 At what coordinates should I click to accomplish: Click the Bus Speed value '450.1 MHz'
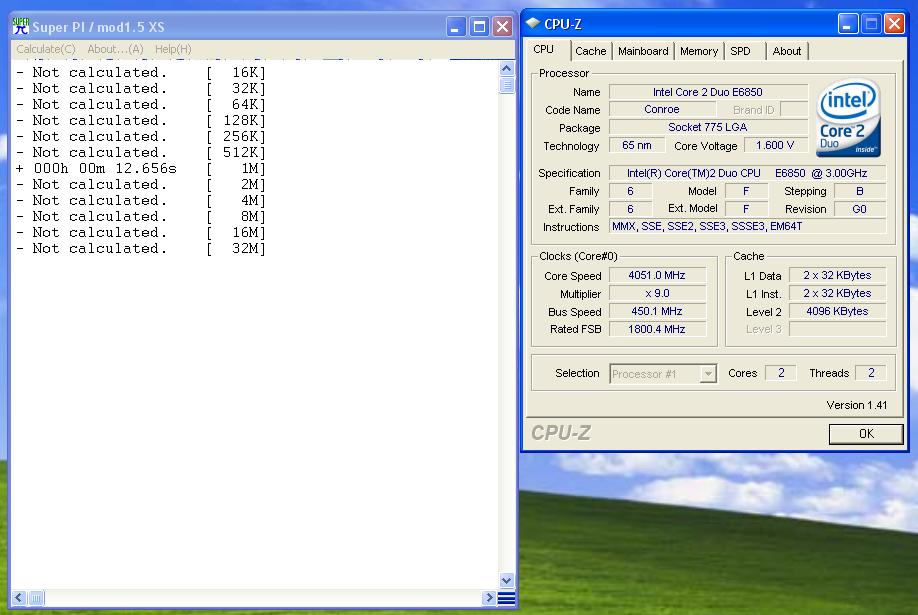click(x=657, y=312)
